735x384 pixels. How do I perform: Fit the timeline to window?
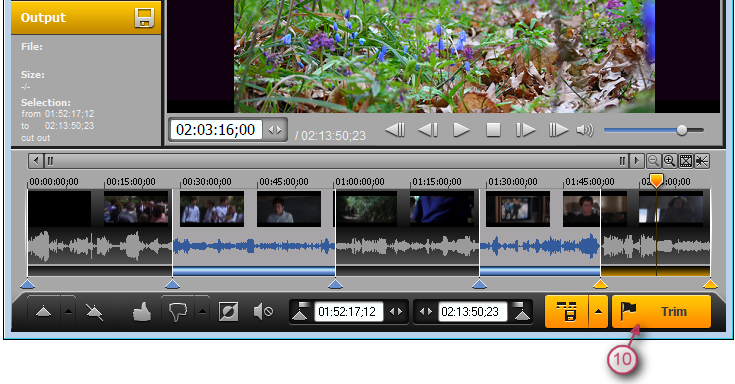[686, 161]
